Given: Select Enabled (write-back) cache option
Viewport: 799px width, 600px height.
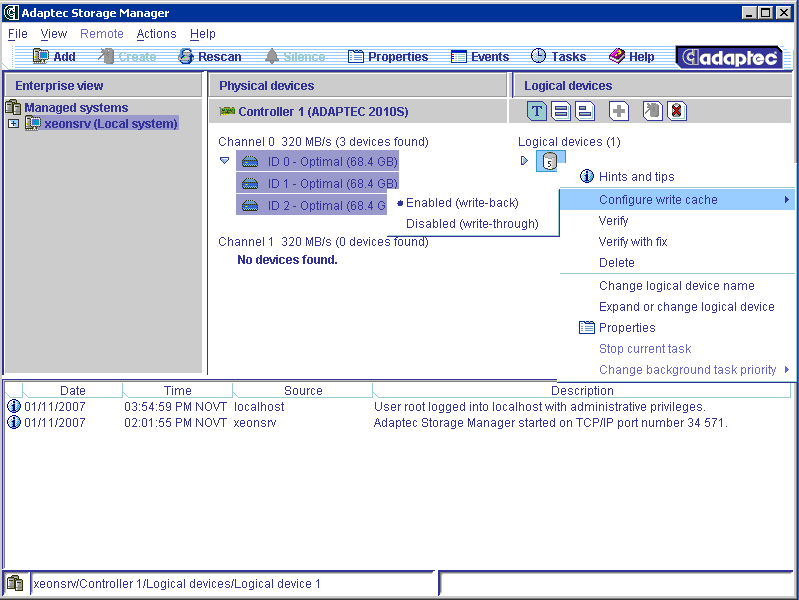Looking at the screenshot, I should coord(462,203).
